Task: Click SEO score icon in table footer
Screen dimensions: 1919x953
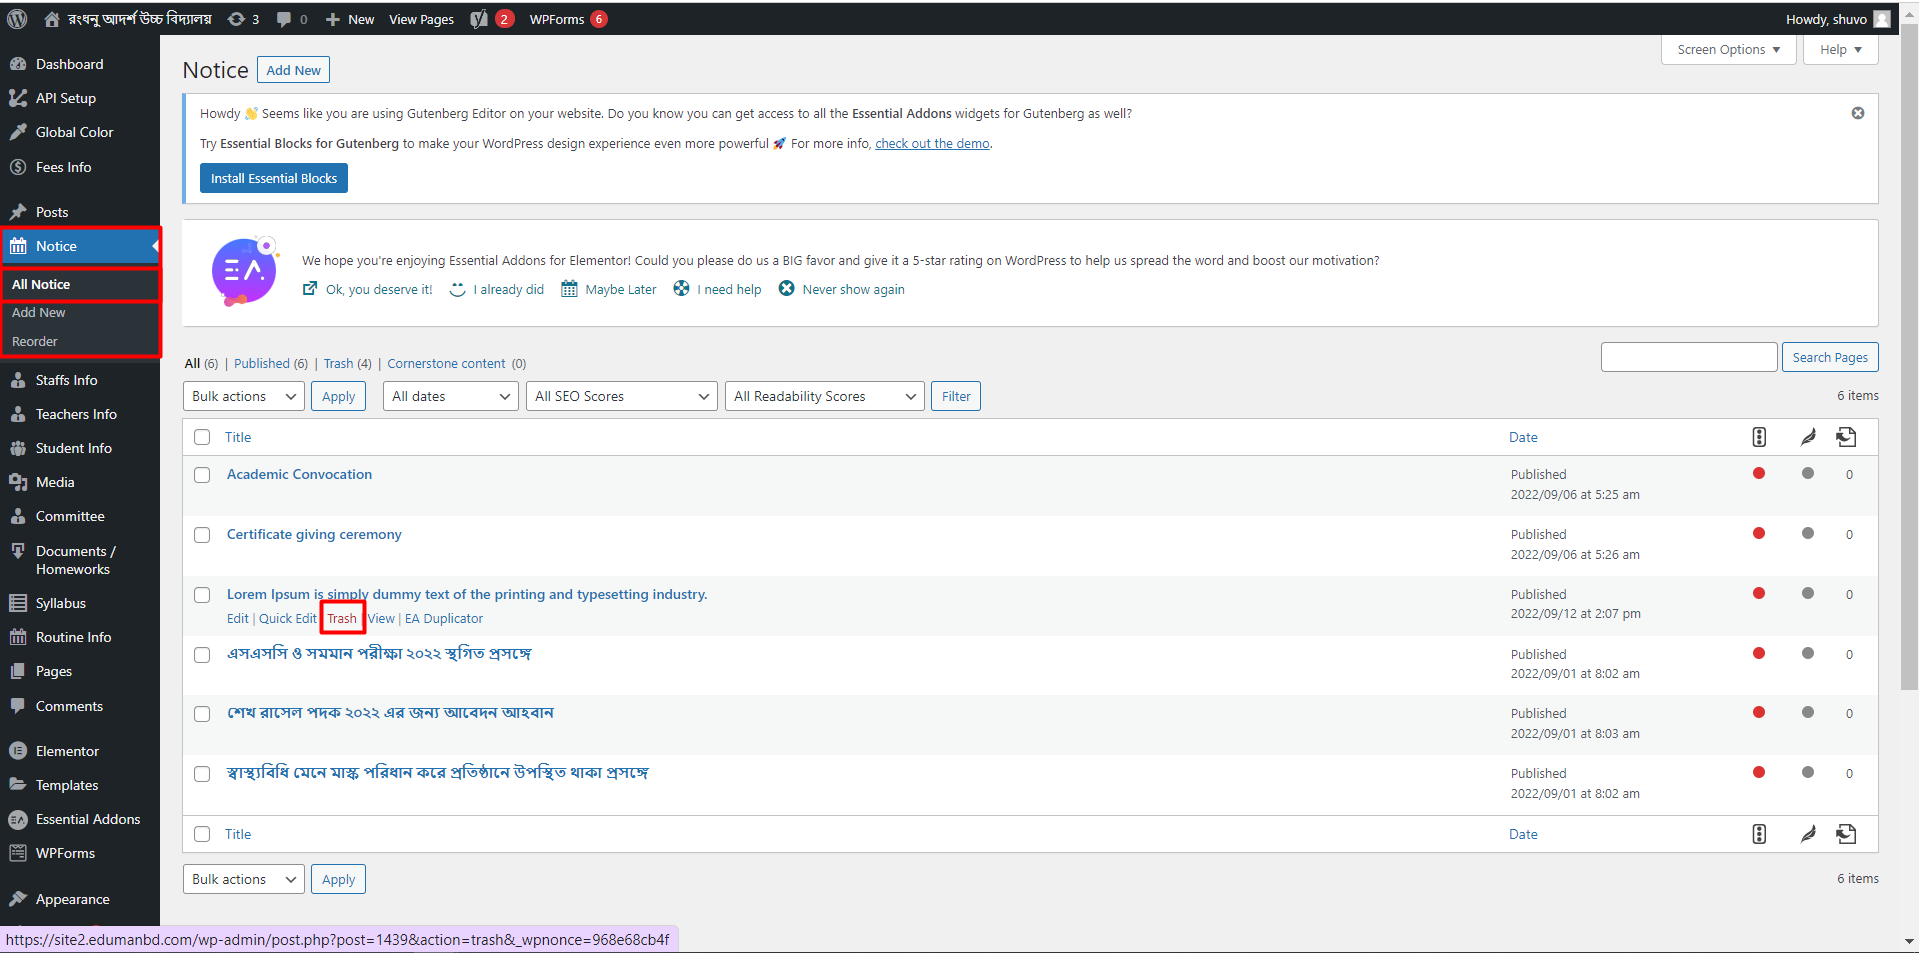Action: (1759, 834)
